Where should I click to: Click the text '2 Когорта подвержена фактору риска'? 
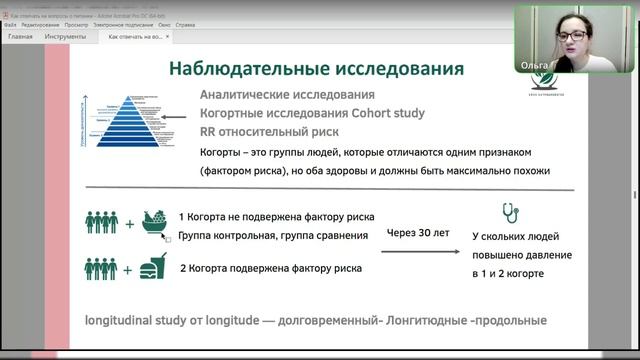(x=271, y=269)
